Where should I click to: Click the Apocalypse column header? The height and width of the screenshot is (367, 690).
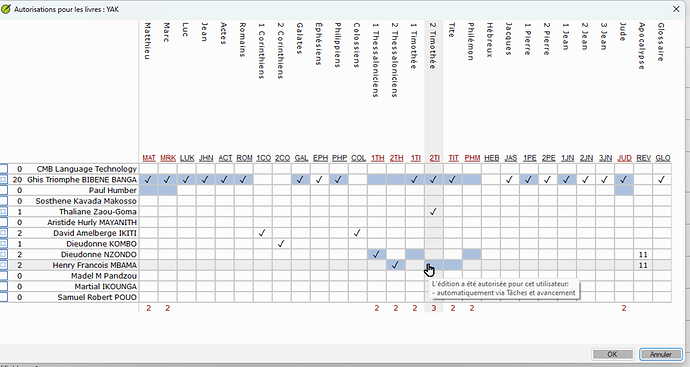tap(642, 46)
